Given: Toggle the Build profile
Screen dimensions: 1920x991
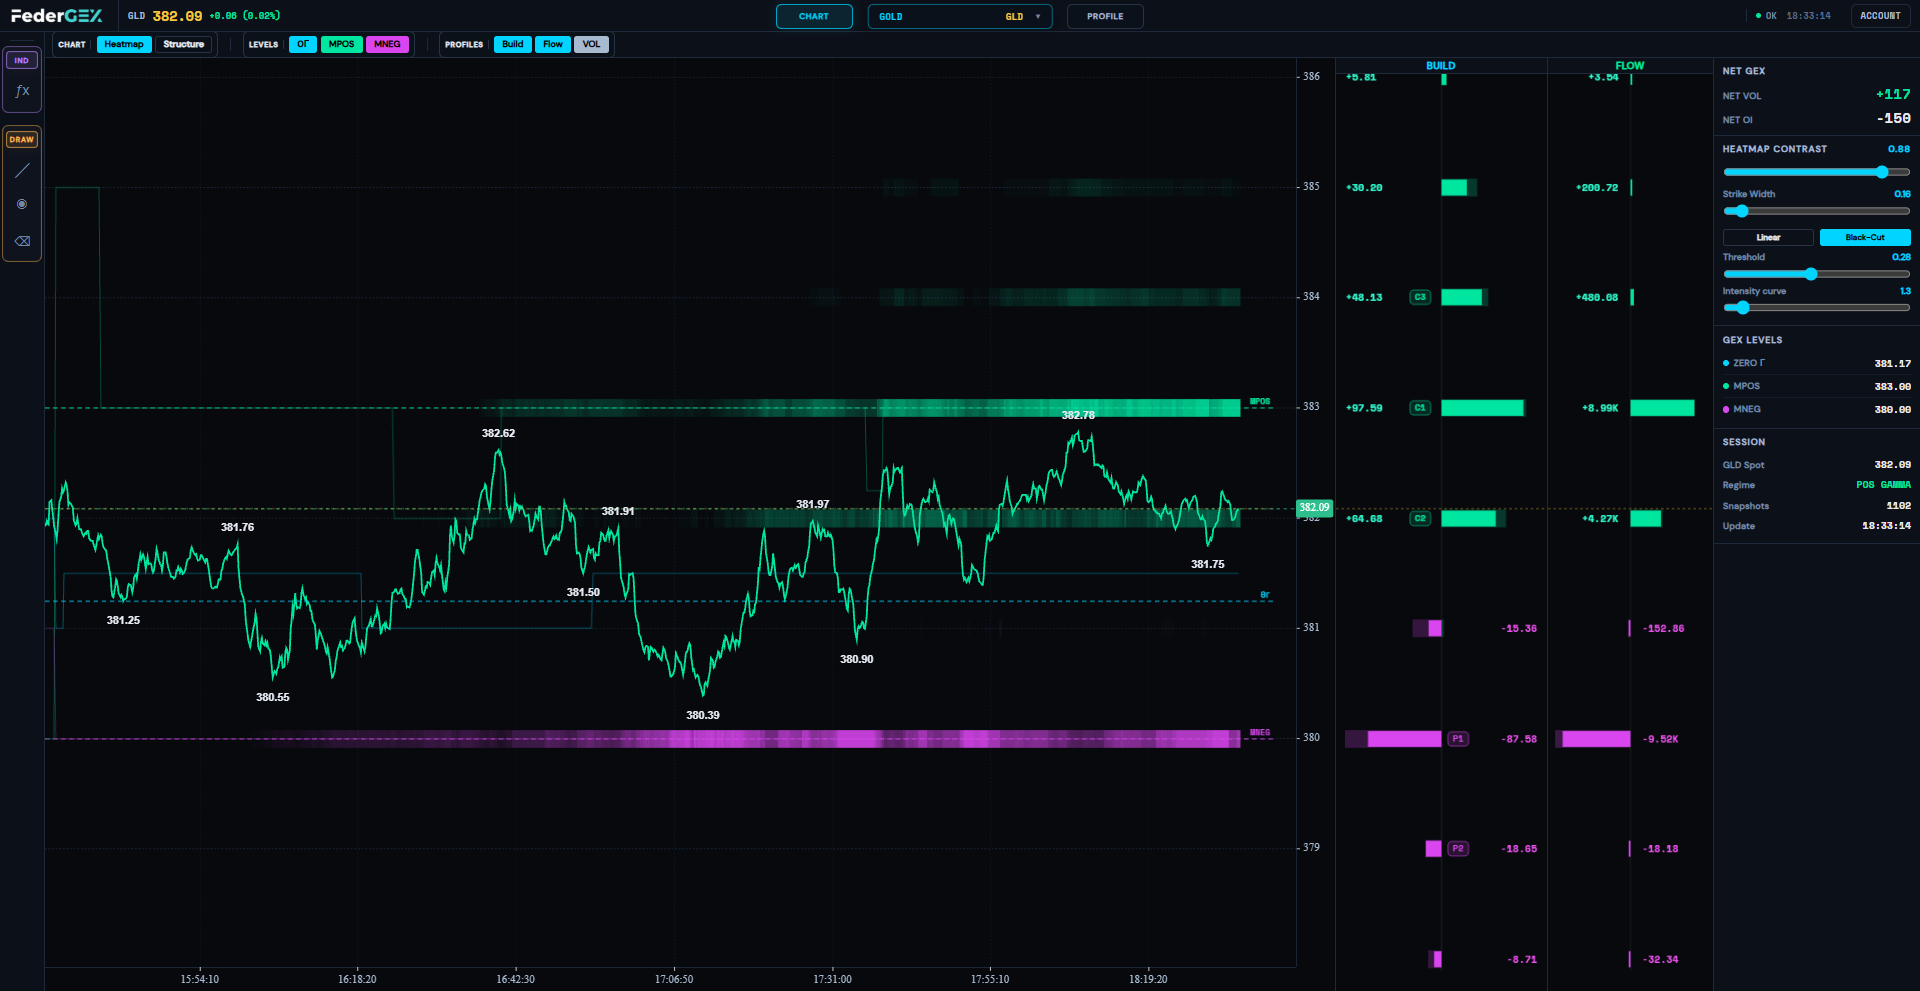Looking at the screenshot, I should 513,44.
